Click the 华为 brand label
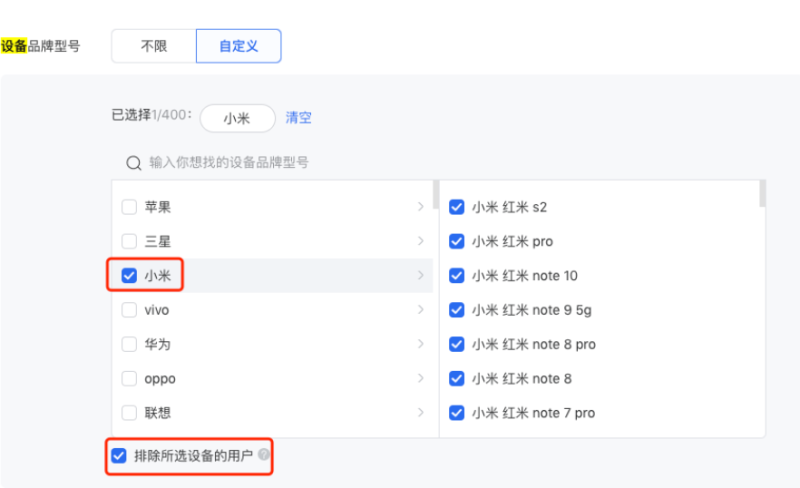This screenshot has width=800, height=488. point(158,344)
